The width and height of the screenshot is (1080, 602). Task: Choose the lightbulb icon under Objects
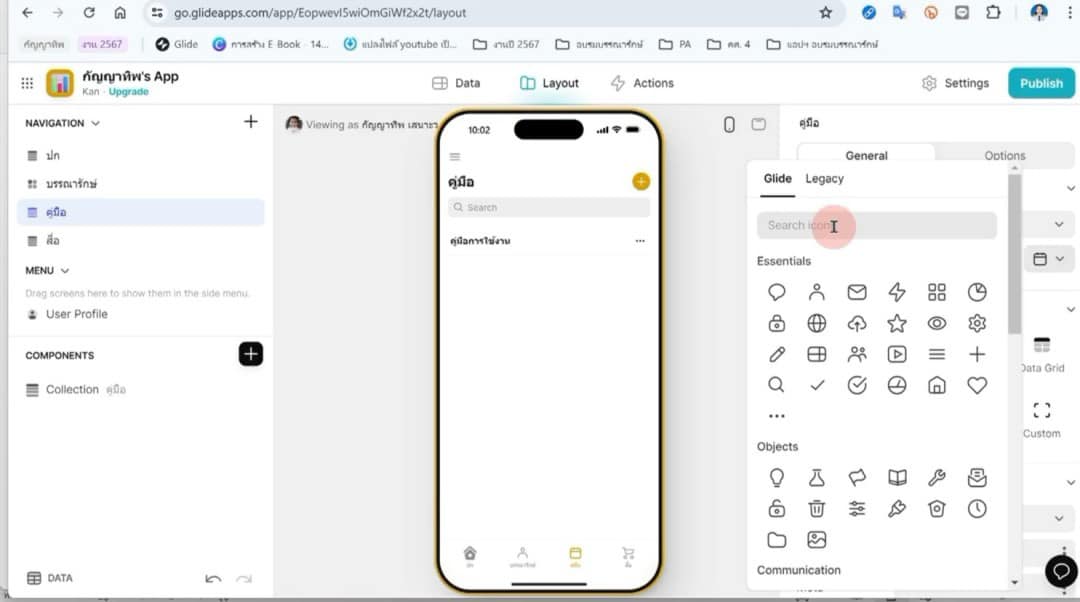coord(777,478)
